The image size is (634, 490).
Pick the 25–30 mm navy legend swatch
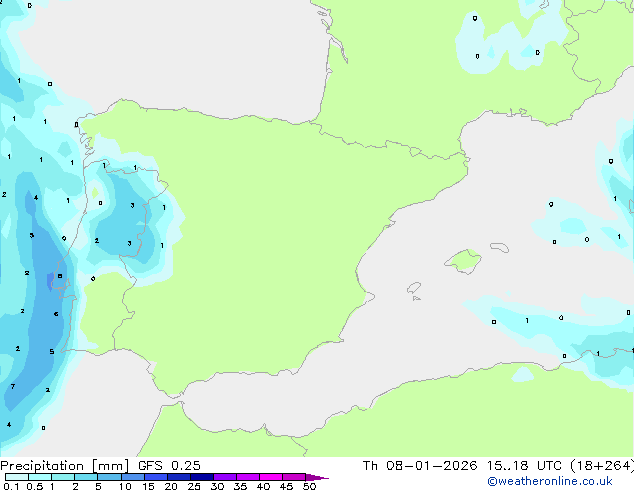(x=202, y=477)
